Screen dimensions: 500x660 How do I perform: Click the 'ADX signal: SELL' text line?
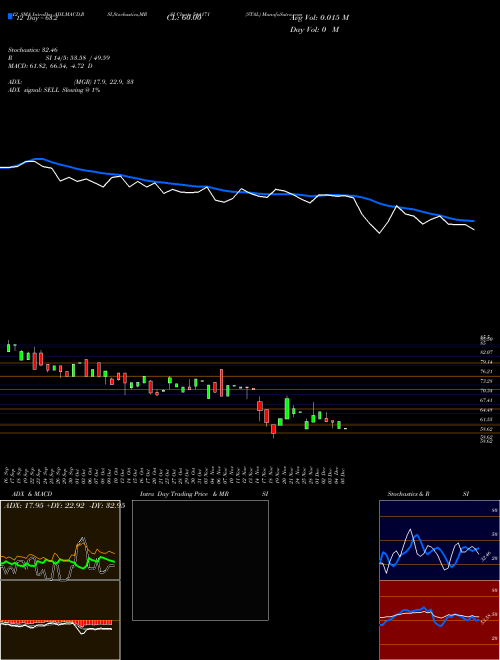(x=54, y=90)
